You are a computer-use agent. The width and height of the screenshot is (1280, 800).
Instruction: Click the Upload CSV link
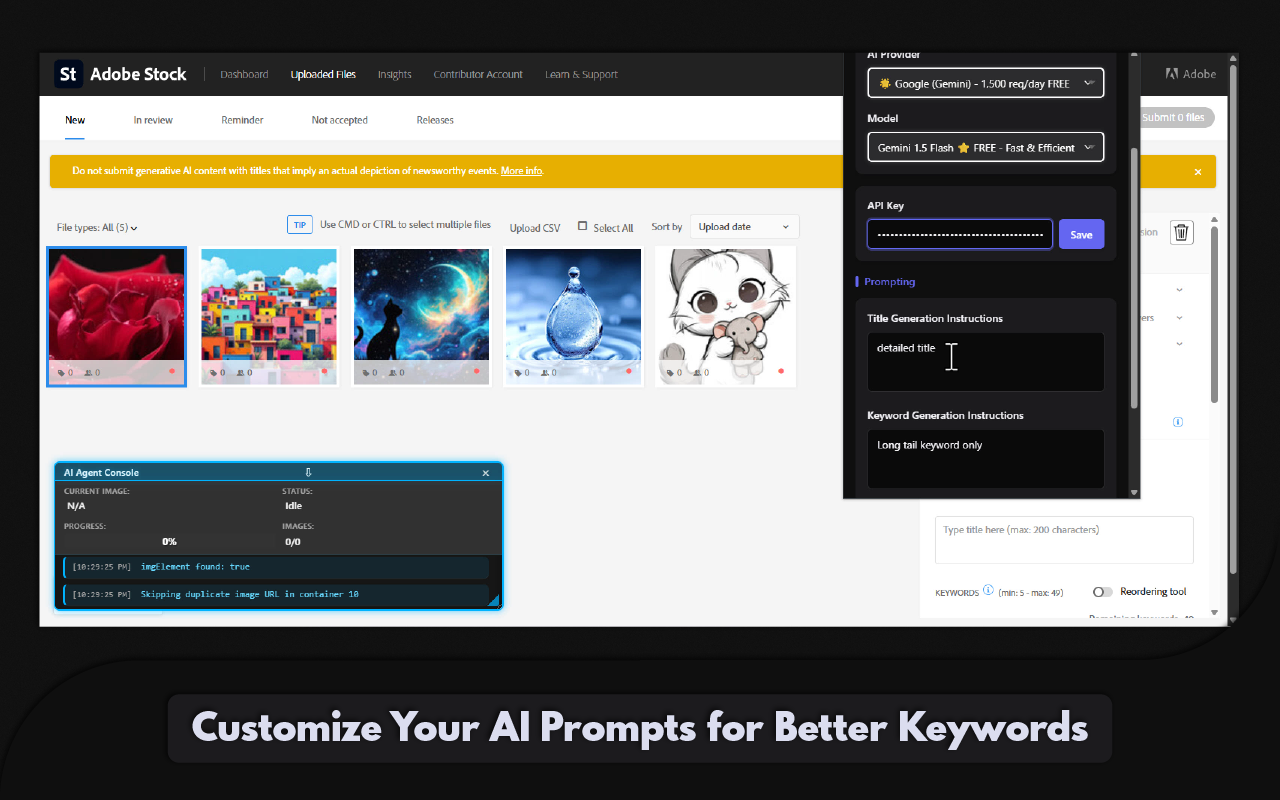pyautogui.click(x=535, y=228)
